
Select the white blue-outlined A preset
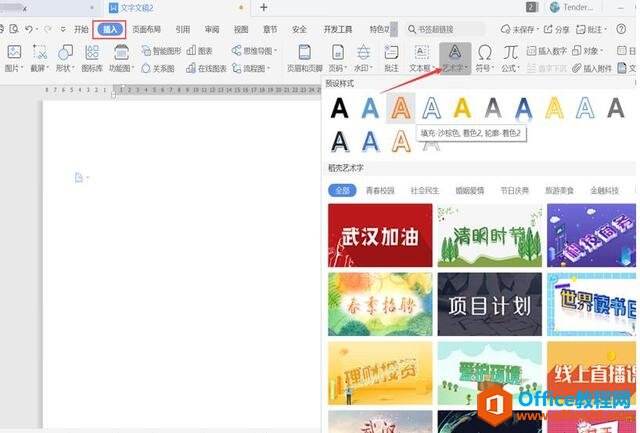point(431,108)
